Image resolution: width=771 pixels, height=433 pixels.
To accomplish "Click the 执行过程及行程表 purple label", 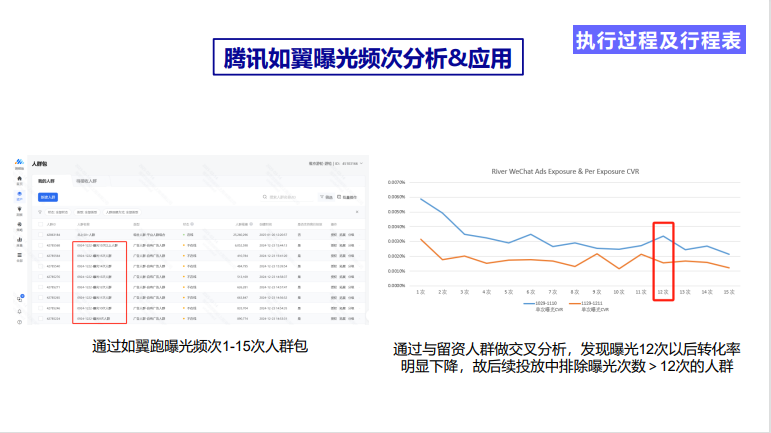I will point(658,40).
